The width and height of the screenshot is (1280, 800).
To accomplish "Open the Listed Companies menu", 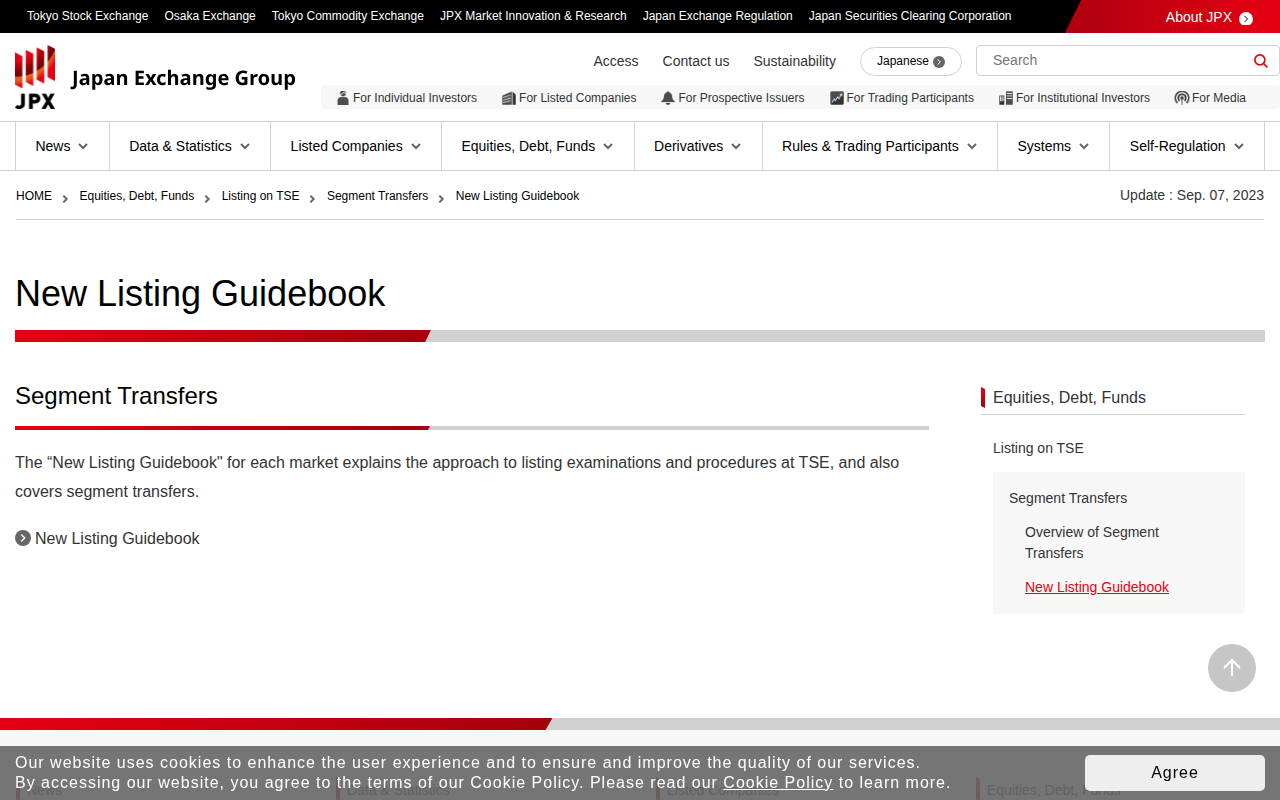I will 356,146.
